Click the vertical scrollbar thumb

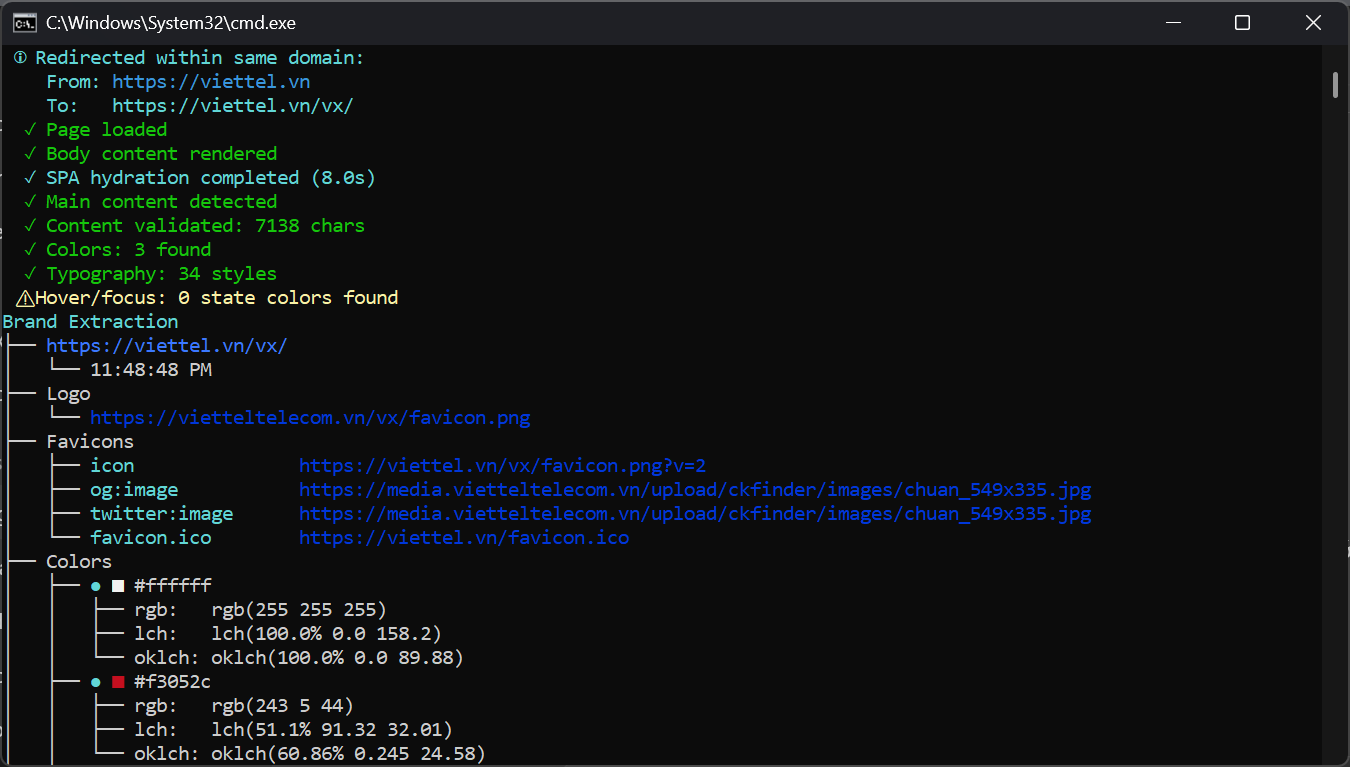[x=1336, y=85]
